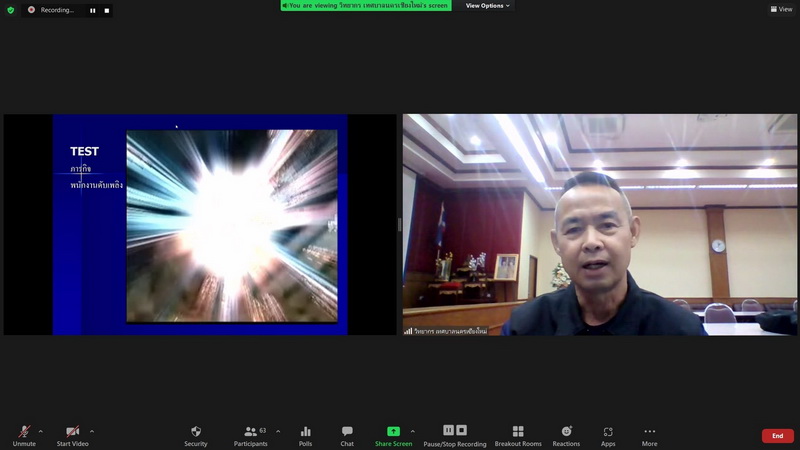The width and height of the screenshot is (800, 450).
Task: Open the Chat panel
Action: coord(347,432)
